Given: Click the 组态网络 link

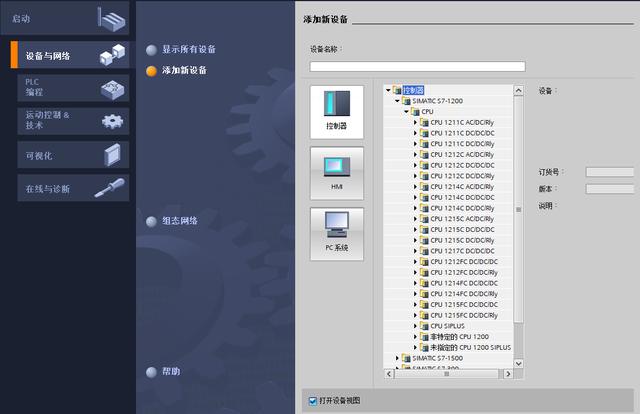Looking at the screenshot, I should tap(180, 221).
